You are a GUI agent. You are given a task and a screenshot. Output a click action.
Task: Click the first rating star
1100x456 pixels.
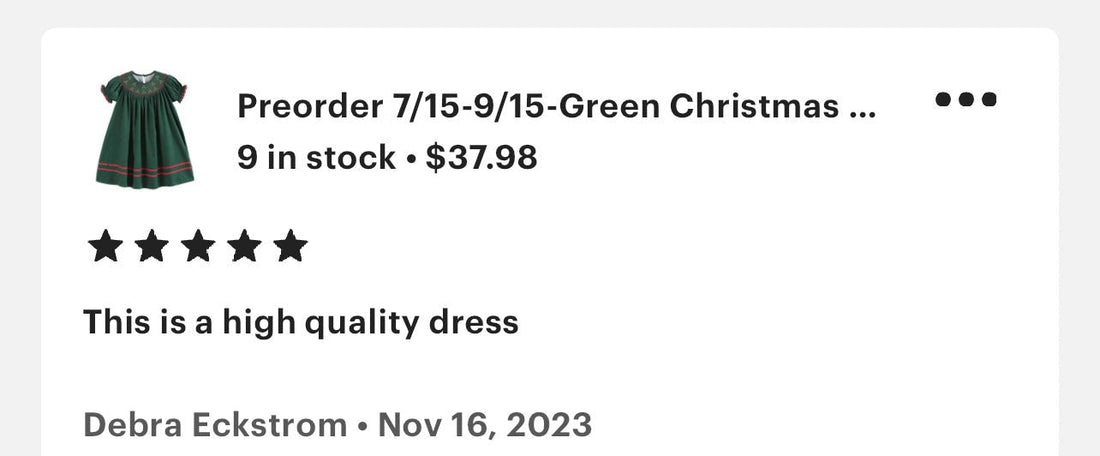(105, 246)
